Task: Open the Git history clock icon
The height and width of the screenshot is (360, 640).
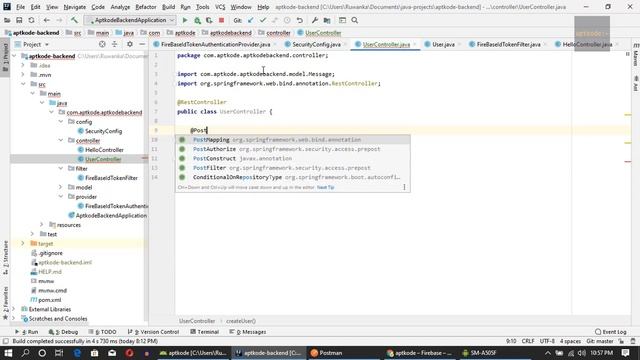Action: 287,20
